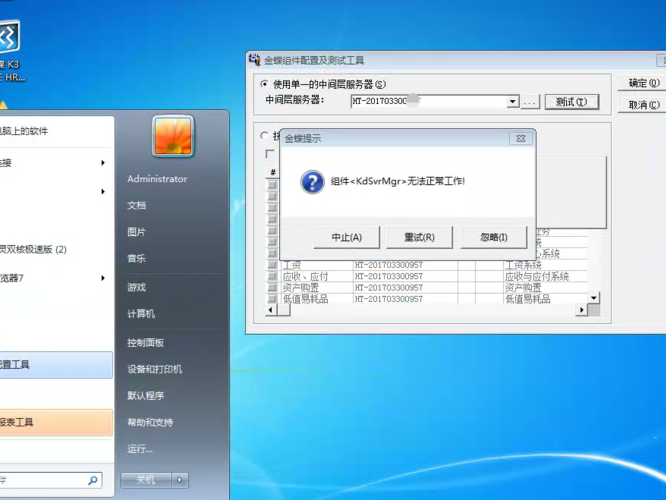Screen dimensions: 666x500
Task: Tick the checkbox in the 资产购置 row
Action: (272, 288)
